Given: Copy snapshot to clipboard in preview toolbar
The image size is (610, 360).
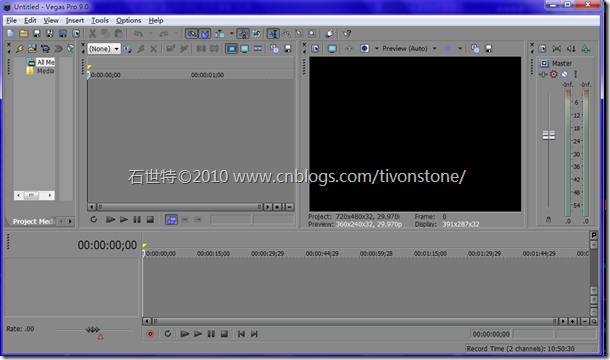Looking at the screenshot, I should coord(475,49).
